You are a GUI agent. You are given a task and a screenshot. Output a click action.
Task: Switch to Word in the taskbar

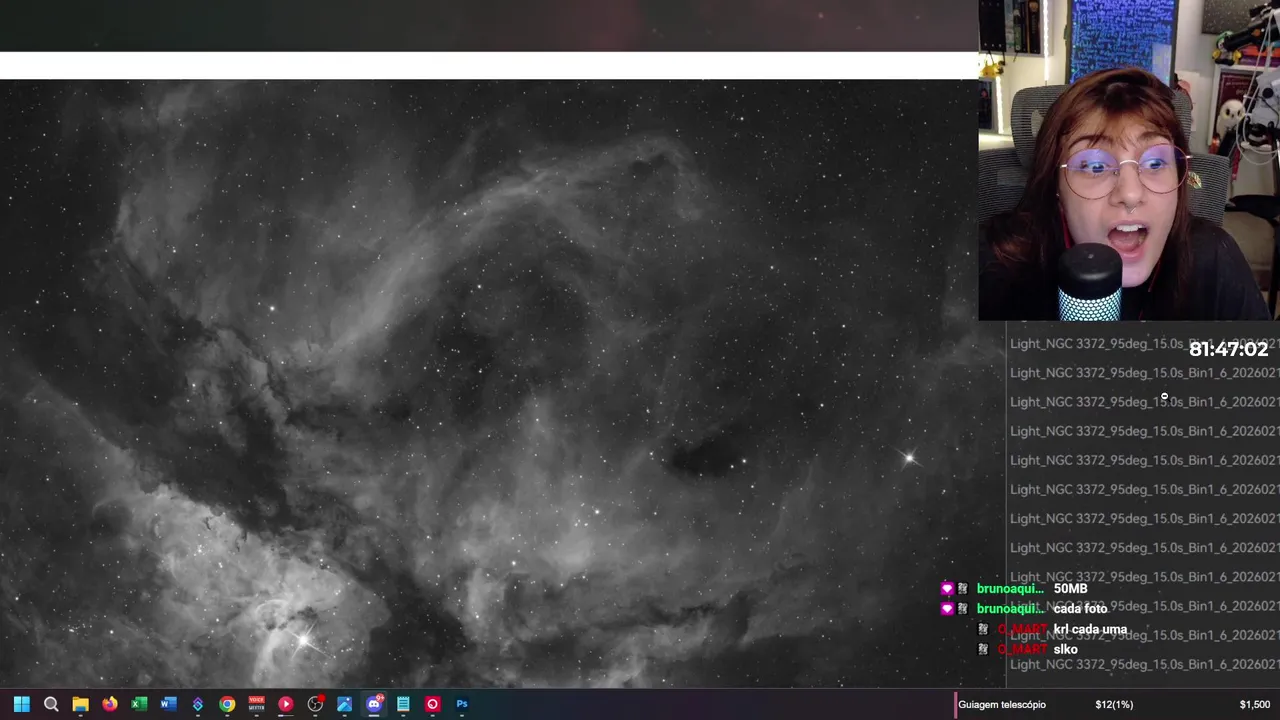point(168,704)
